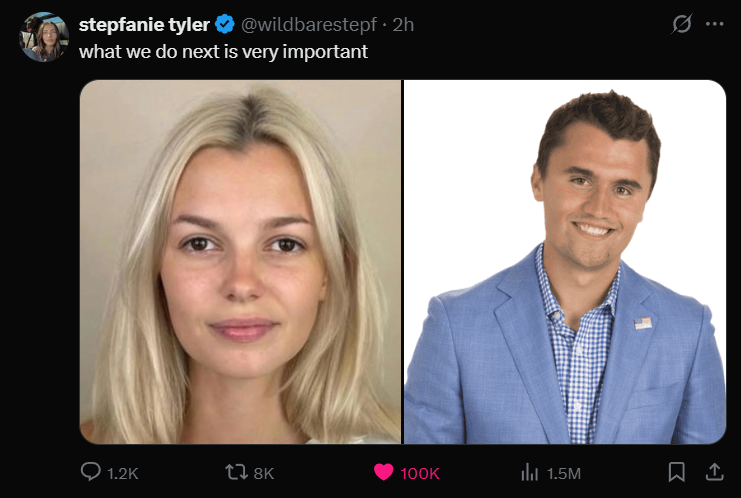The image size is (741, 498).
Task: Open the right photo of the man in the blue blazer
Action: pyautogui.click(x=564, y=262)
